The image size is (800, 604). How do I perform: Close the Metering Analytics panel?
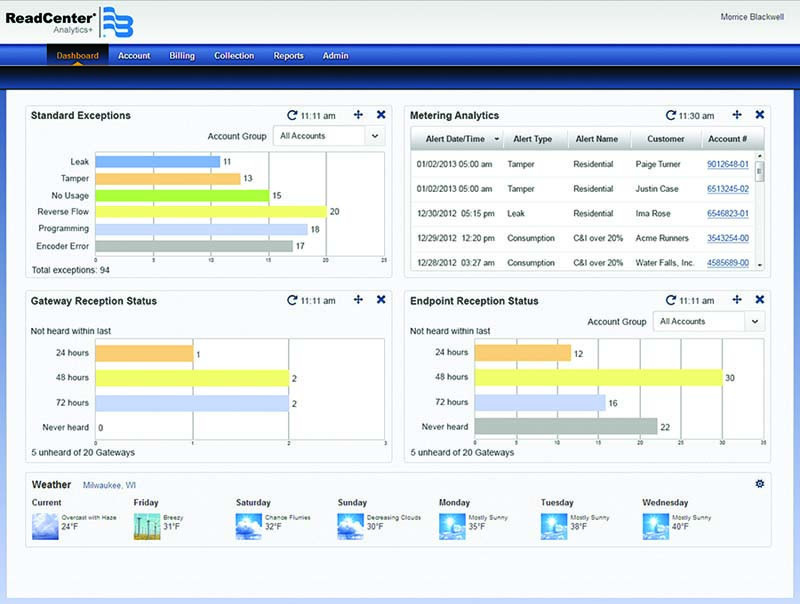tap(759, 116)
